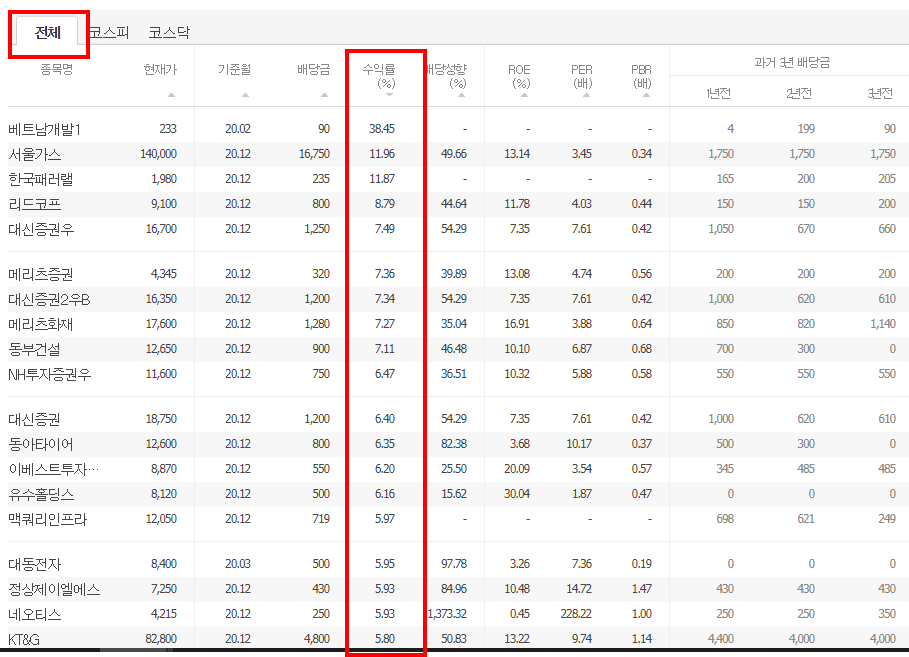This screenshot has height=657, width=909.
Task: Switch to the 전체 tab
Action: tap(48, 32)
